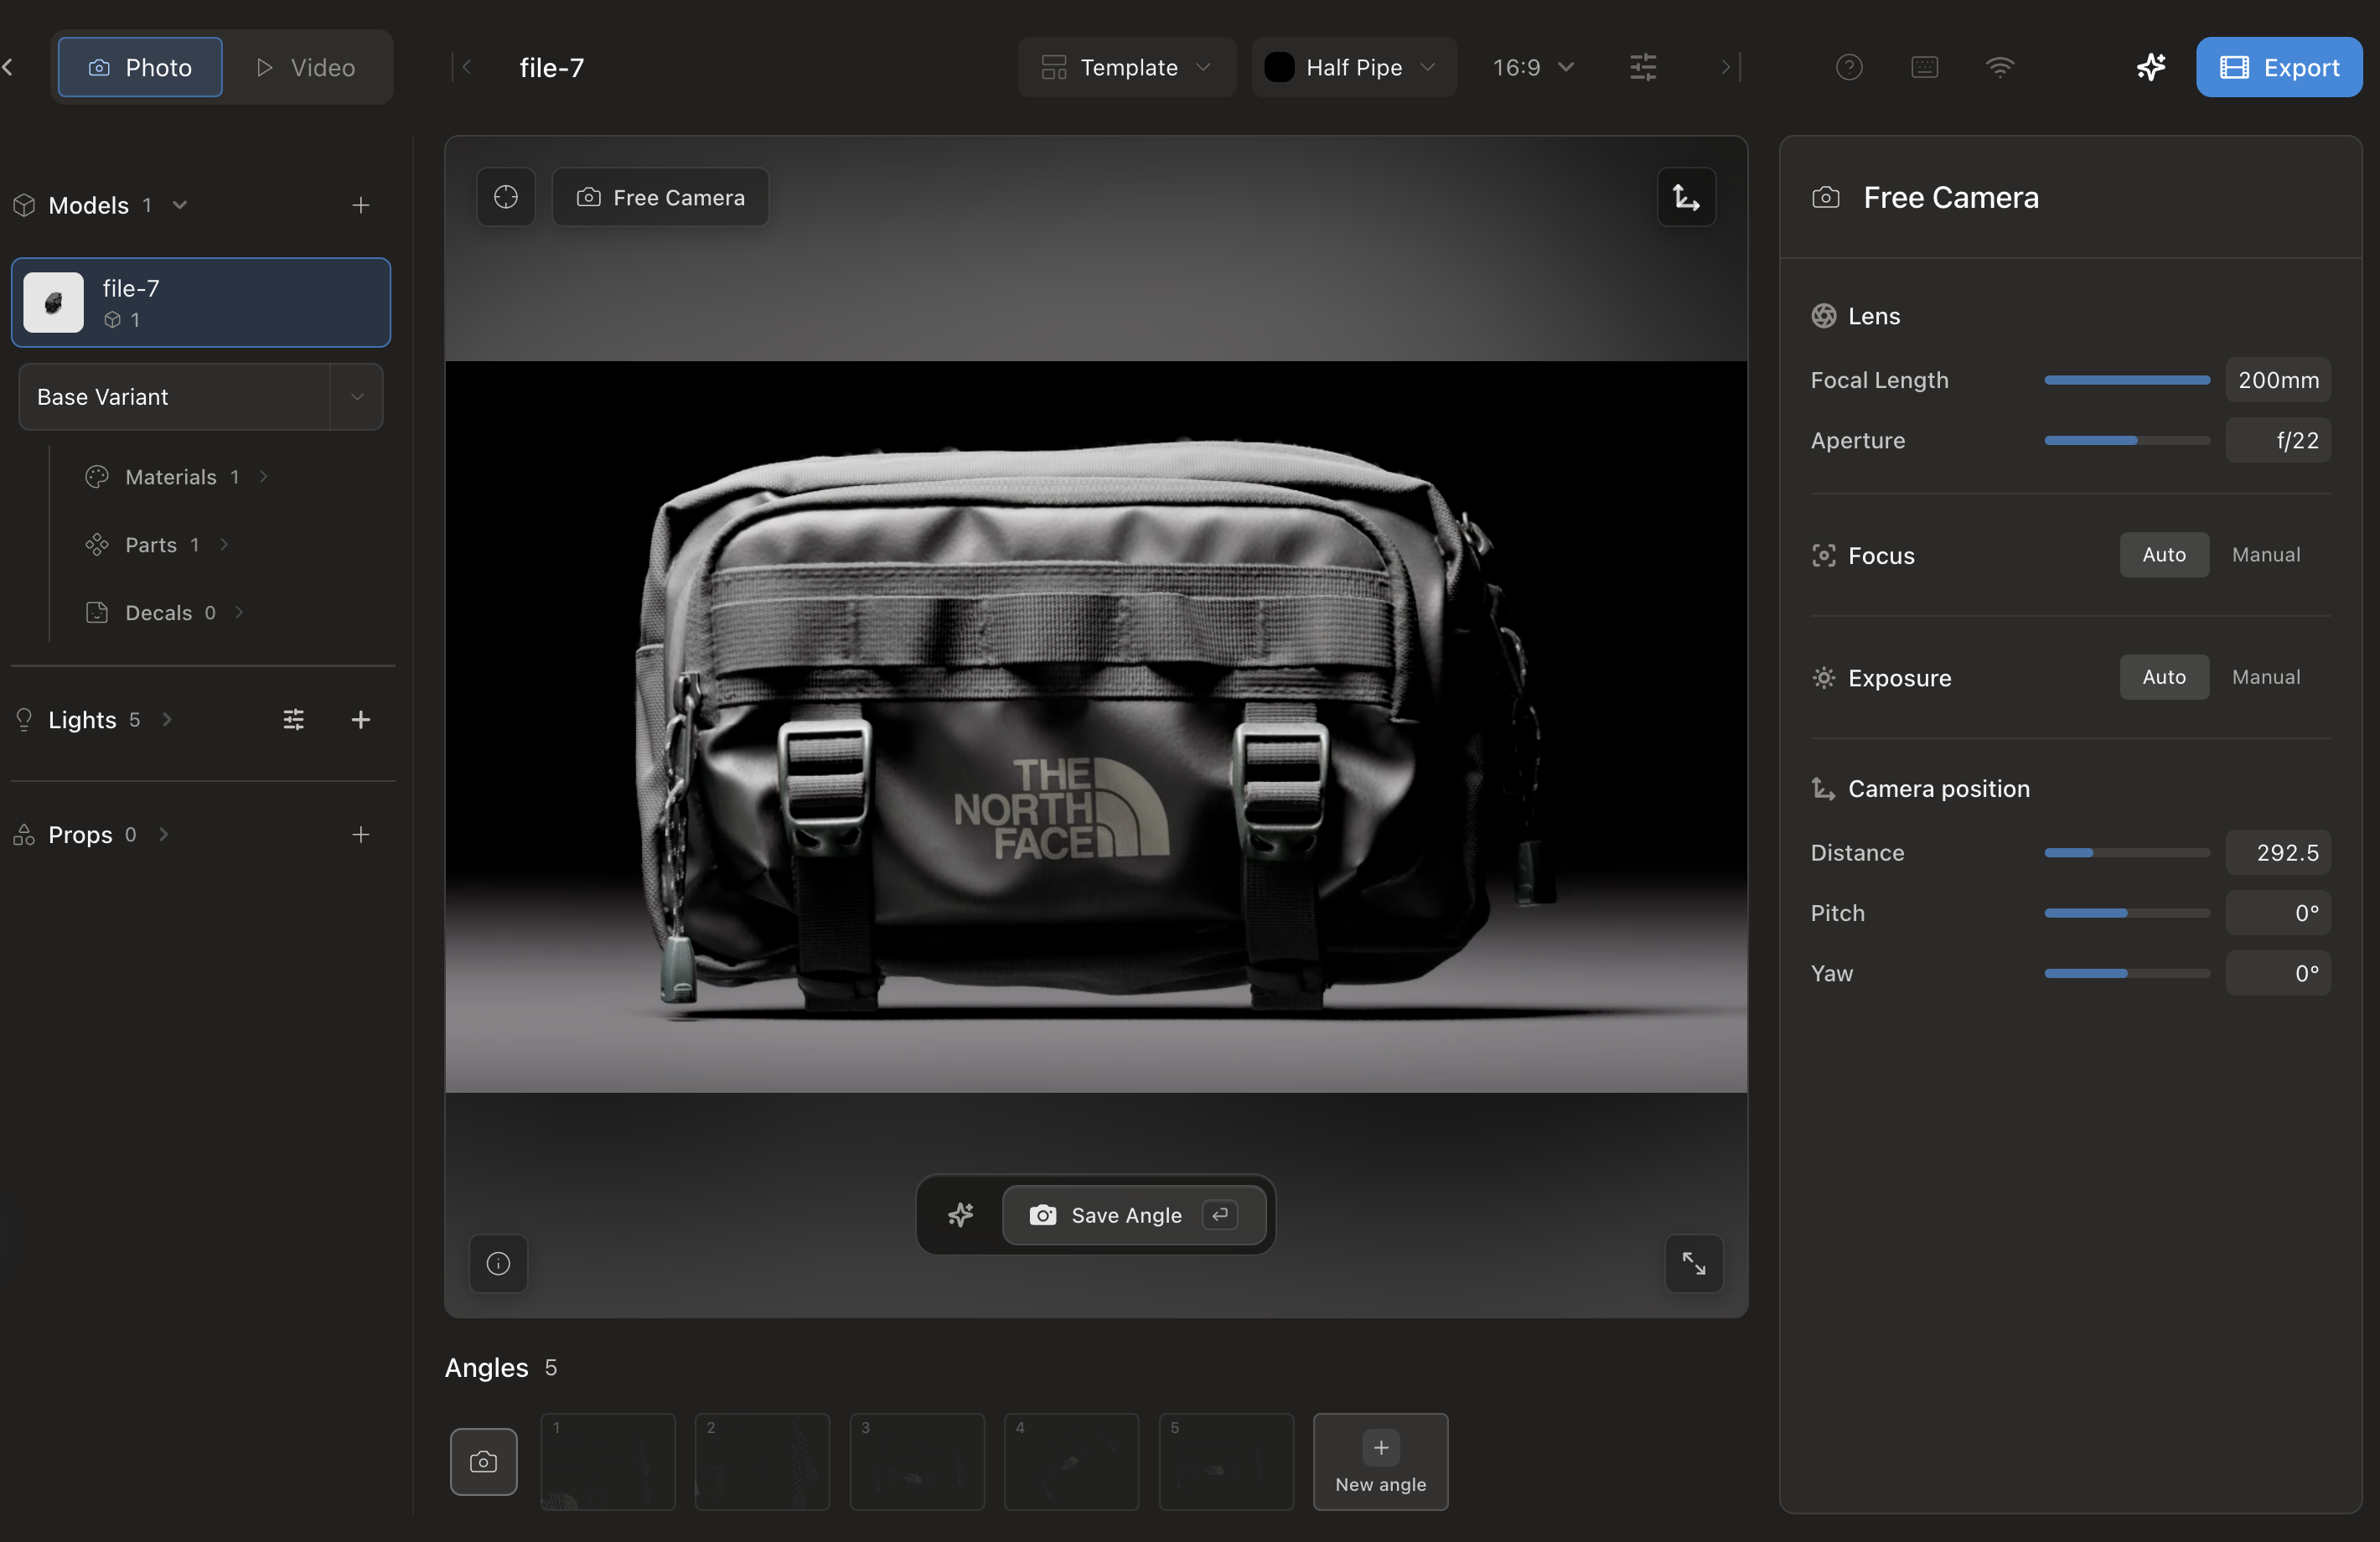This screenshot has height=1542, width=2380.
Task: Open the 16:9 aspect ratio dropdown
Action: (x=1533, y=67)
